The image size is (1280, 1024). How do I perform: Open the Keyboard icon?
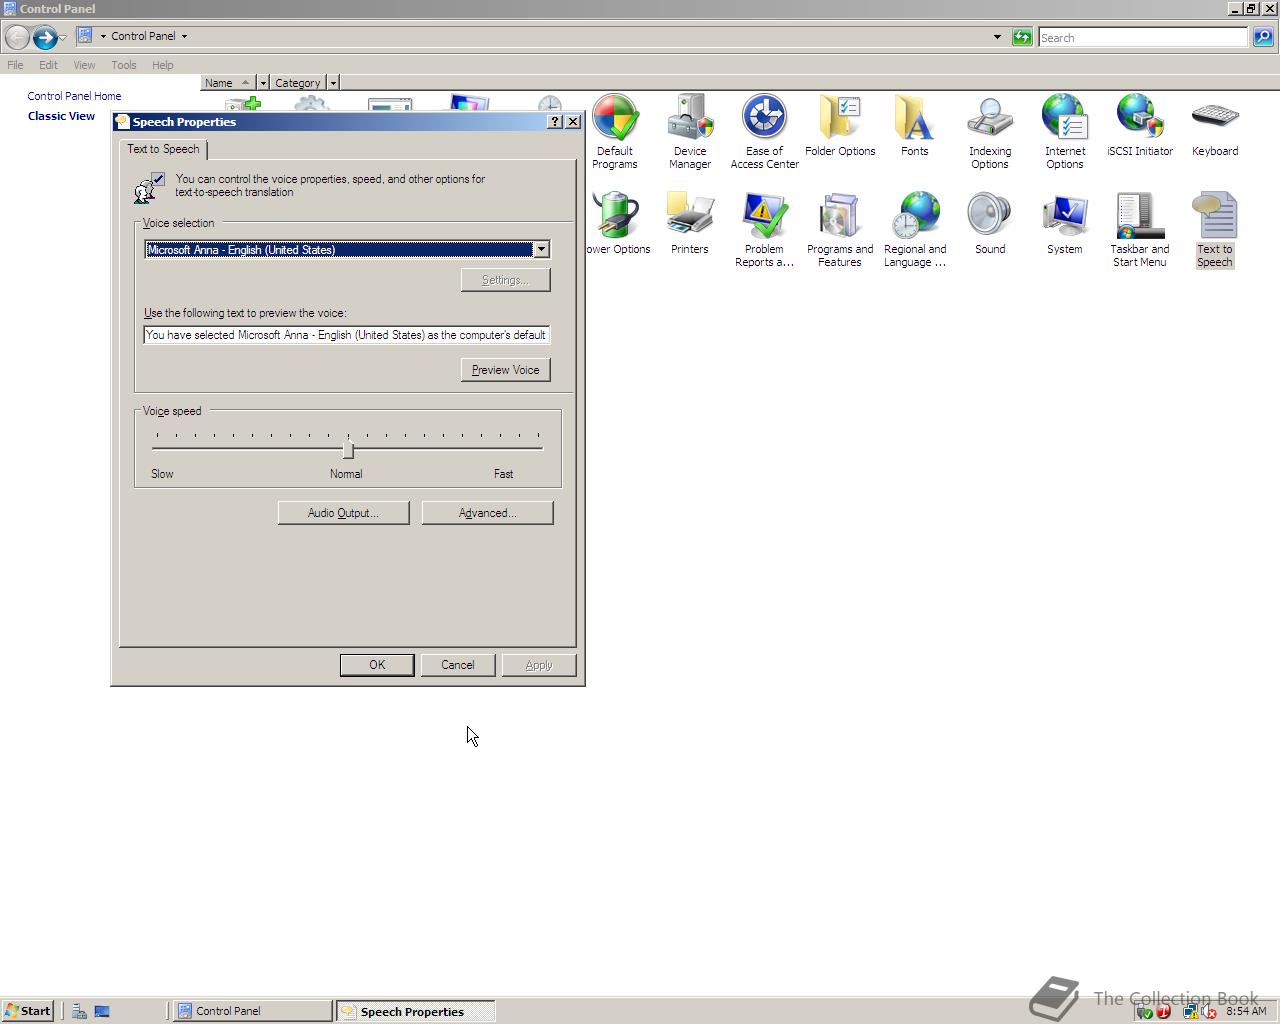1215,126
